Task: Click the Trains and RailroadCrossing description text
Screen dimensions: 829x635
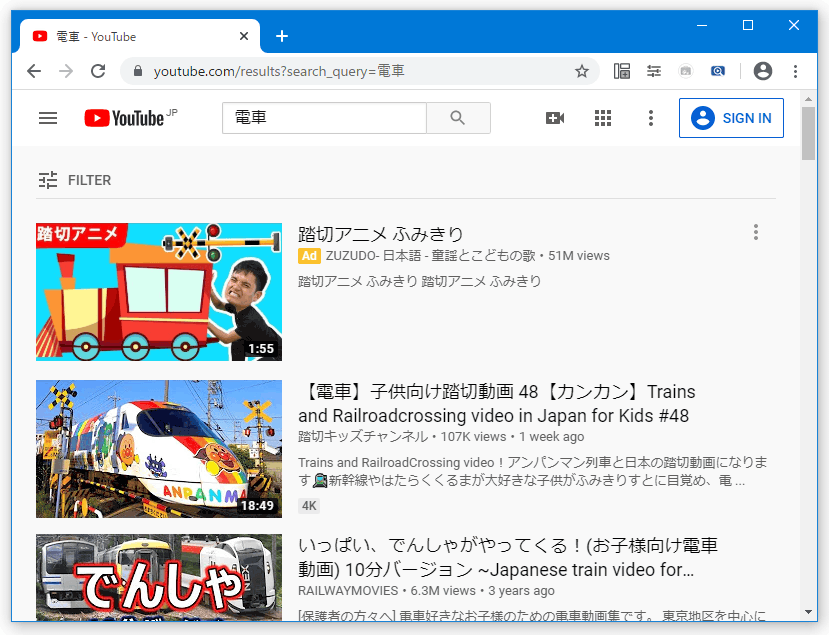Action: point(532,472)
